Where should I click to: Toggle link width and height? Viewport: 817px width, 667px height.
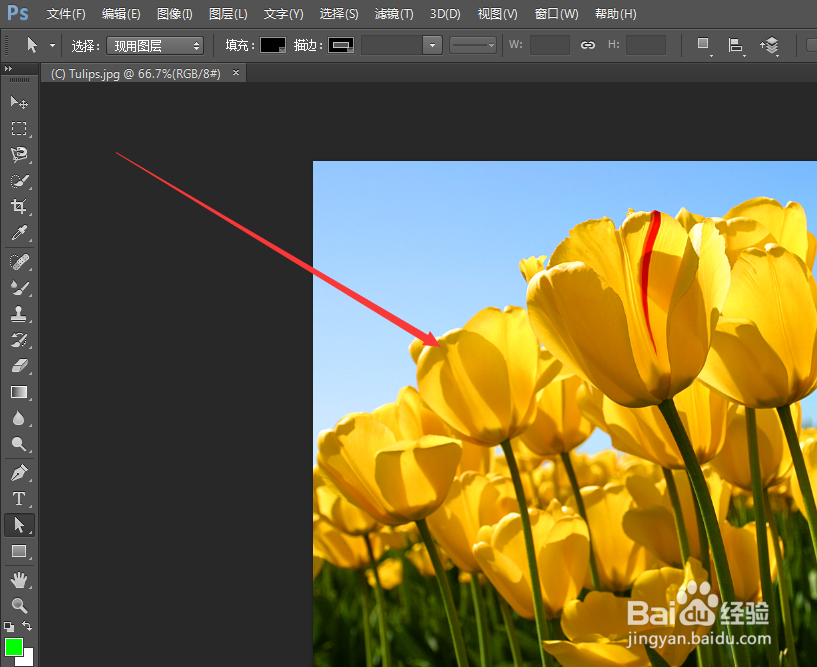coord(588,45)
